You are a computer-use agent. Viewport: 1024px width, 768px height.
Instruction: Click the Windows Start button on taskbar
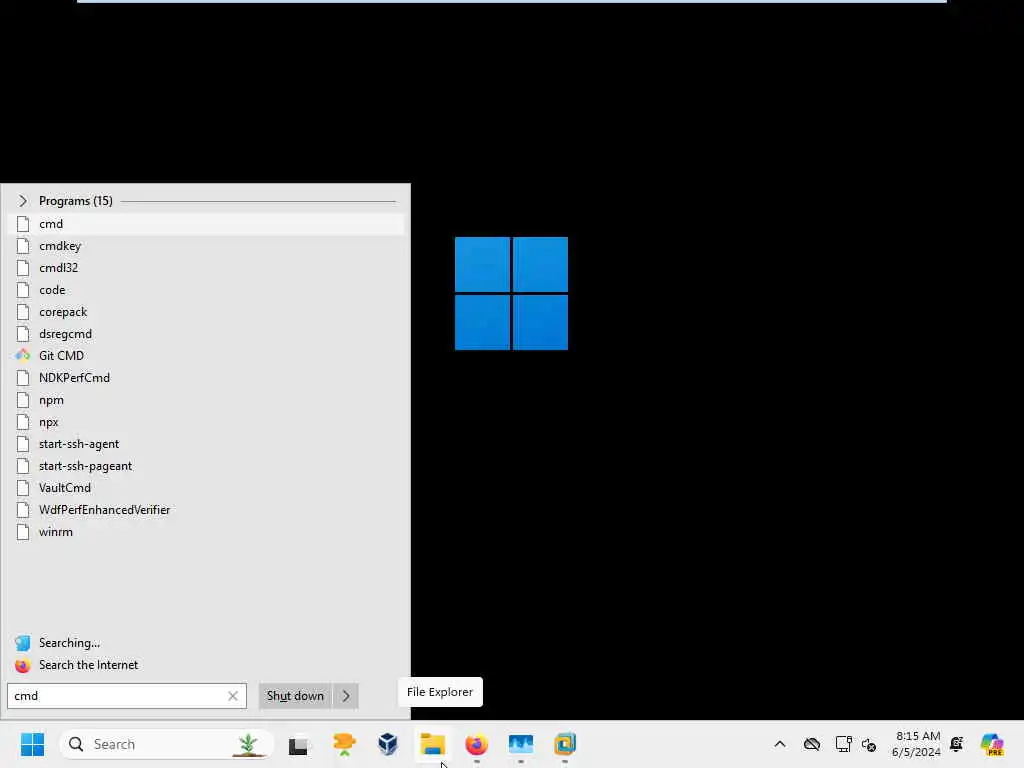point(32,744)
